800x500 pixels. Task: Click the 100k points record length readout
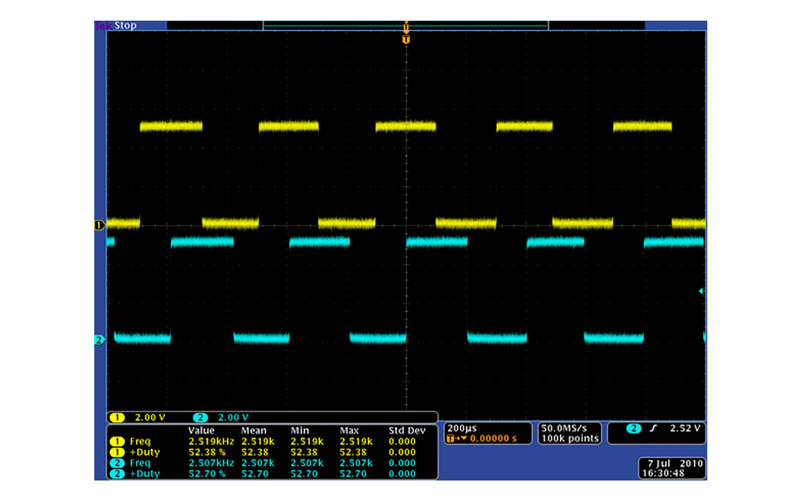[569, 438]
